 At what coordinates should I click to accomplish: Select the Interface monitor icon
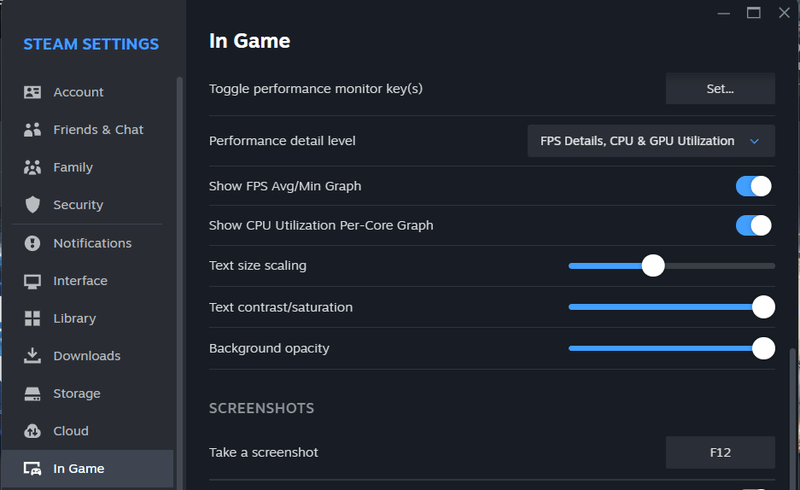point(32,281)
